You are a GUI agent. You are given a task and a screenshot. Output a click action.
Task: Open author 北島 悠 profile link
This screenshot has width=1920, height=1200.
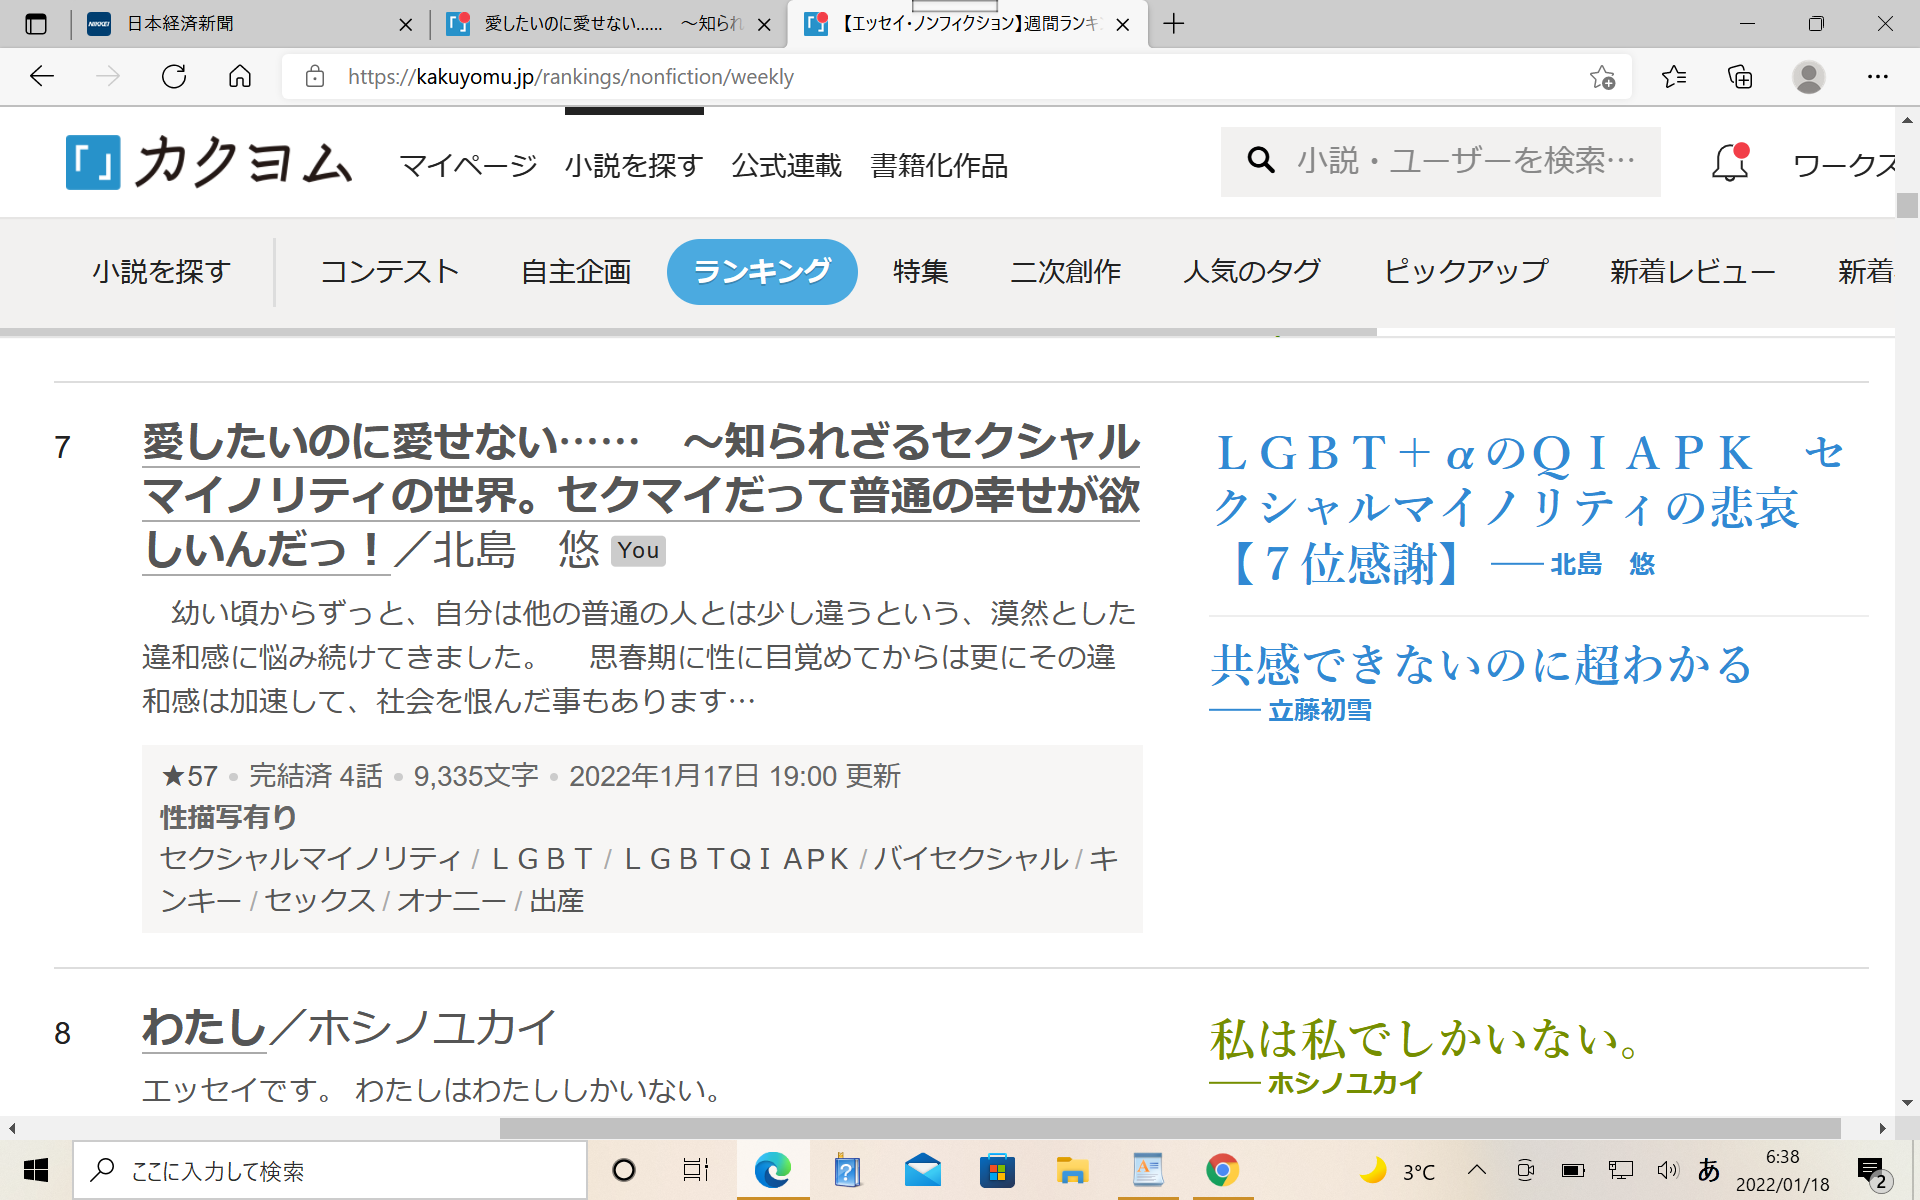click(516, 550)
